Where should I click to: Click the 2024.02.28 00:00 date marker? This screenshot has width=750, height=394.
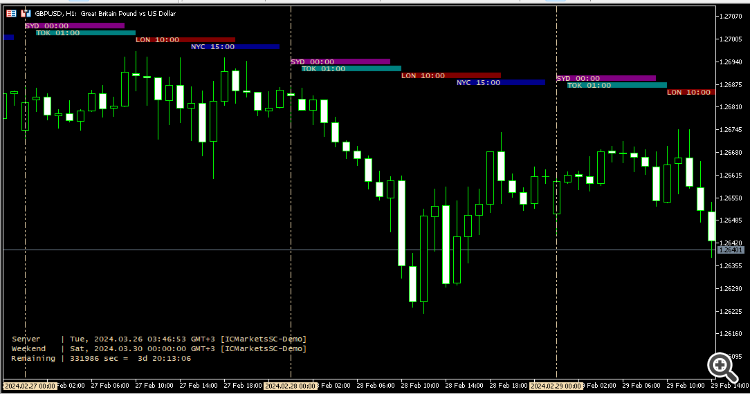(290, 385)
